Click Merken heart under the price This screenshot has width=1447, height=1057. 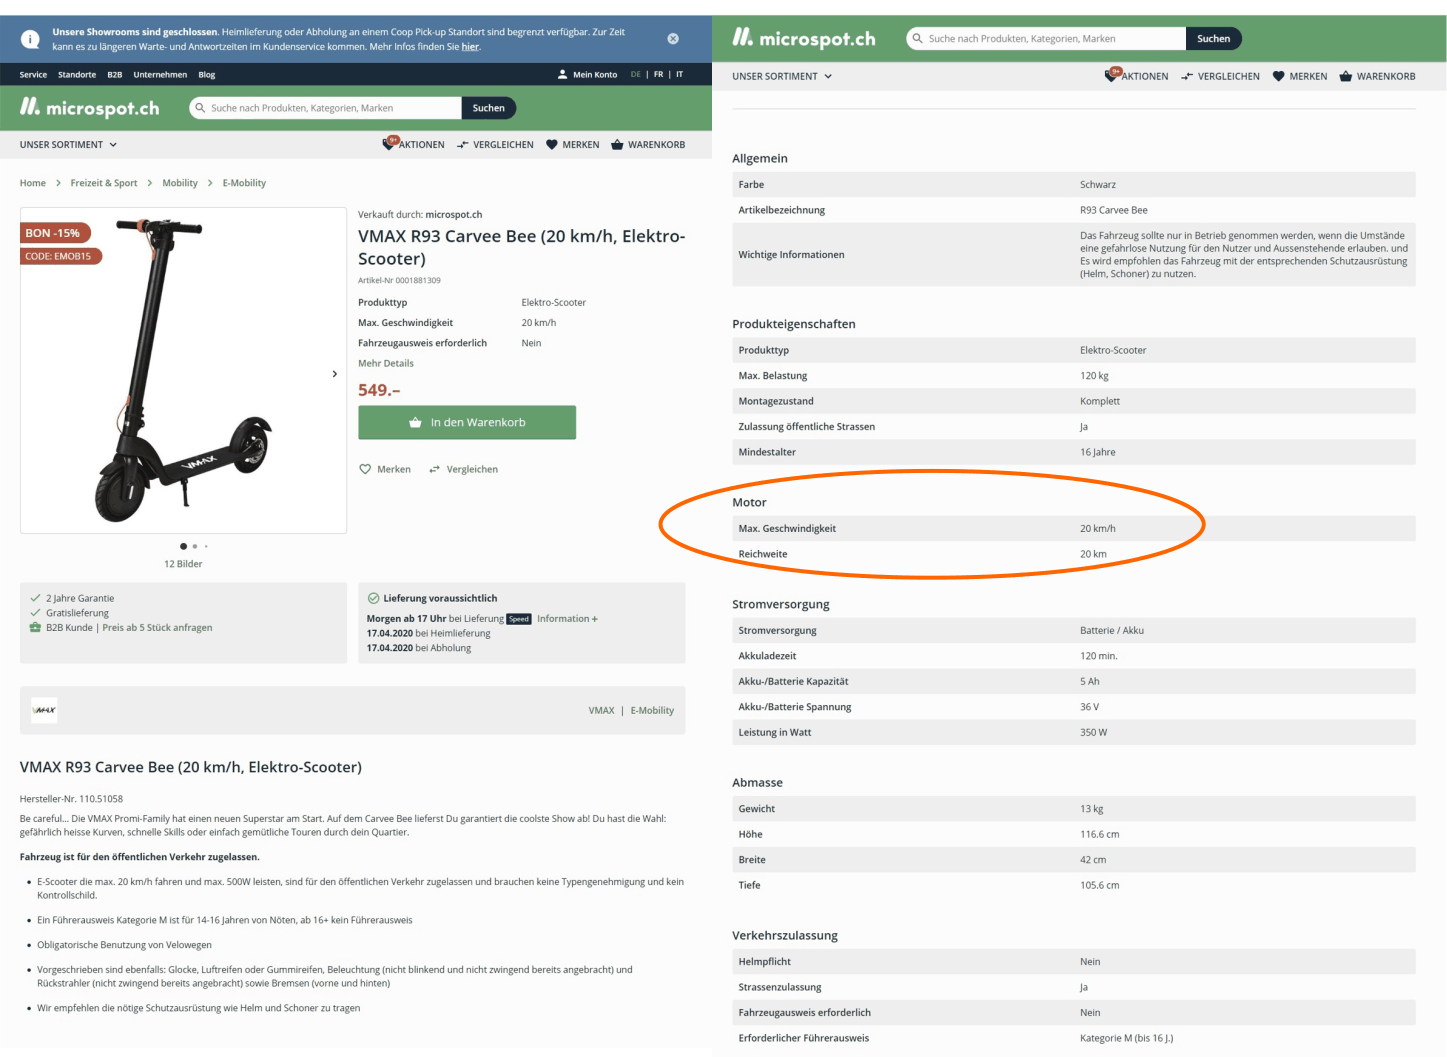point(385,469)
